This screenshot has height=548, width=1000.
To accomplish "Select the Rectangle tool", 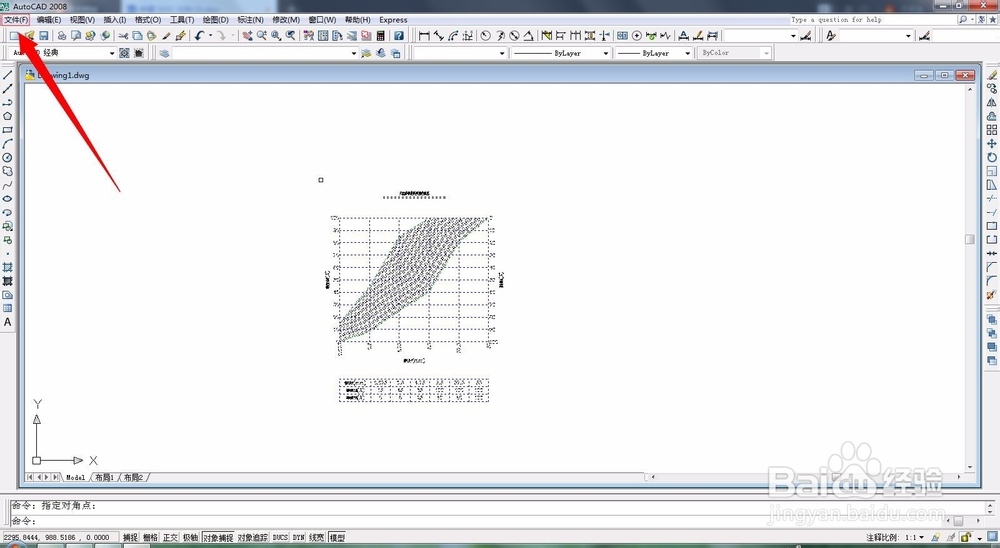I will coord(8,130).
